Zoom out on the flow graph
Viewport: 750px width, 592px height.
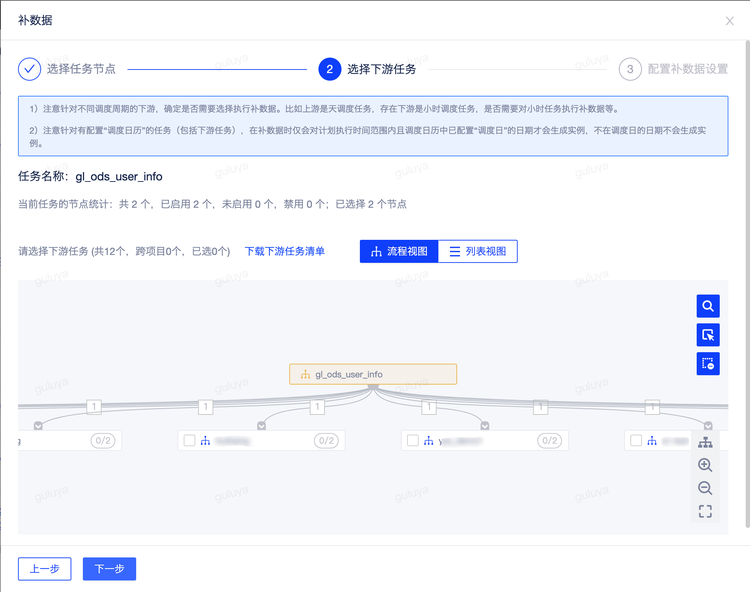tap(705, 488)
